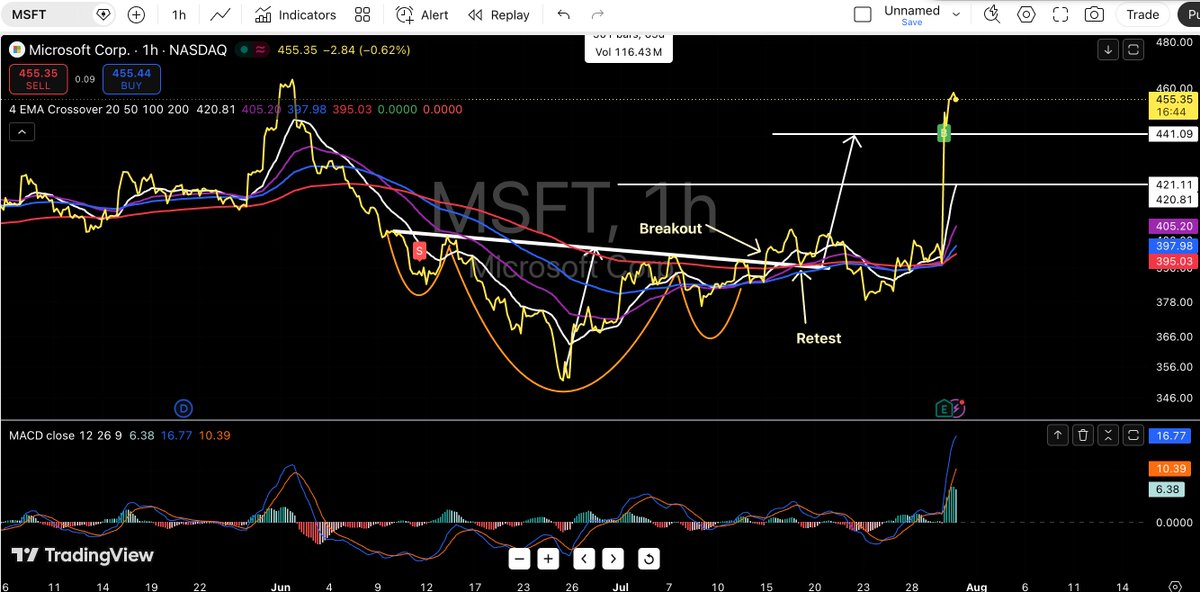Screen dimensions: 1200x592
Task: Move MACD pane up arrow
Action: click(x=1058, y=435)
